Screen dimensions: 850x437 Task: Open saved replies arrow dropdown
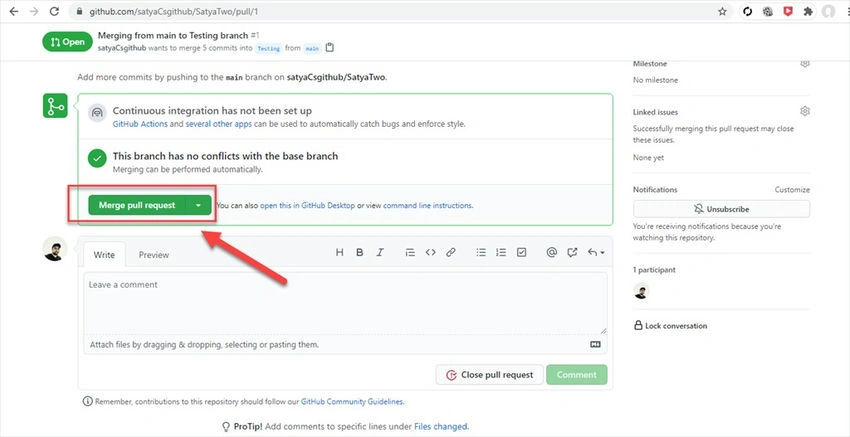(596, 252)
